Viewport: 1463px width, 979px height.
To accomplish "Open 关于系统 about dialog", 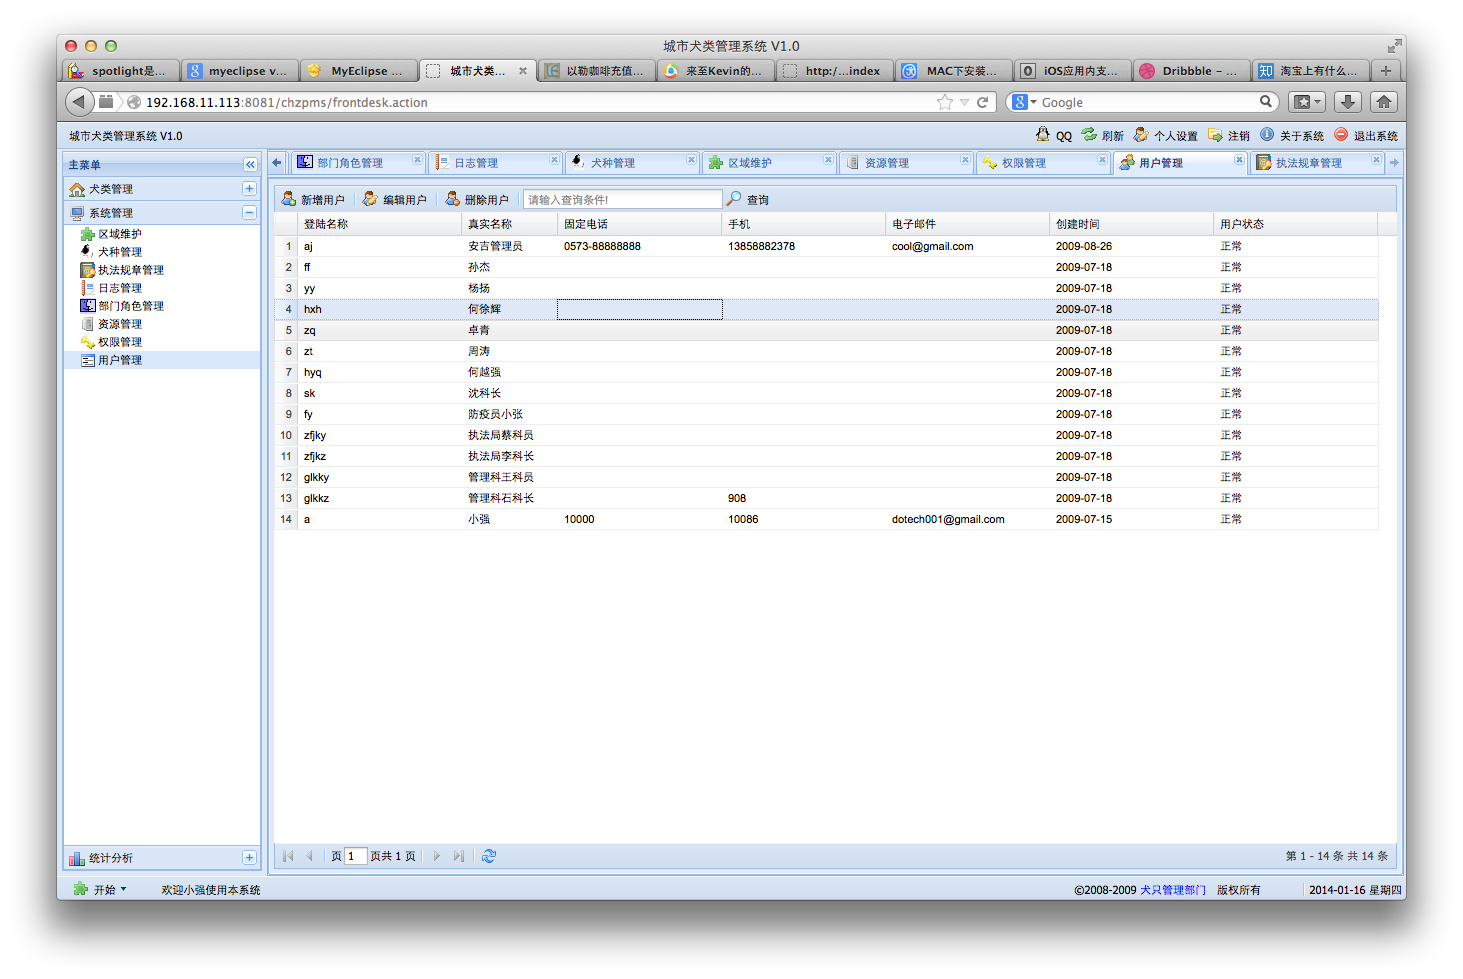I will (1292, 135).
